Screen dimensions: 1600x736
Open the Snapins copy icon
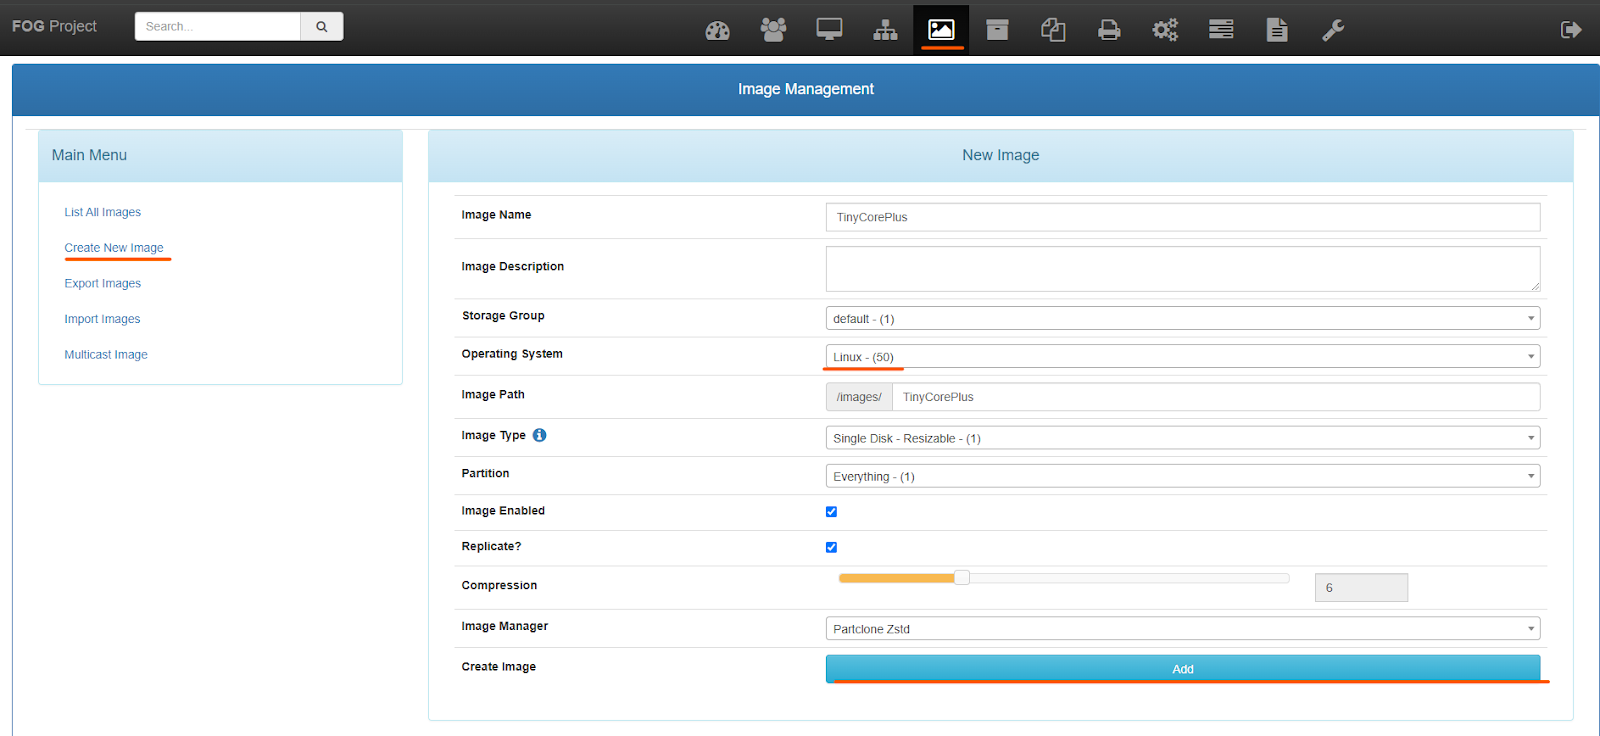[1053, 30]
